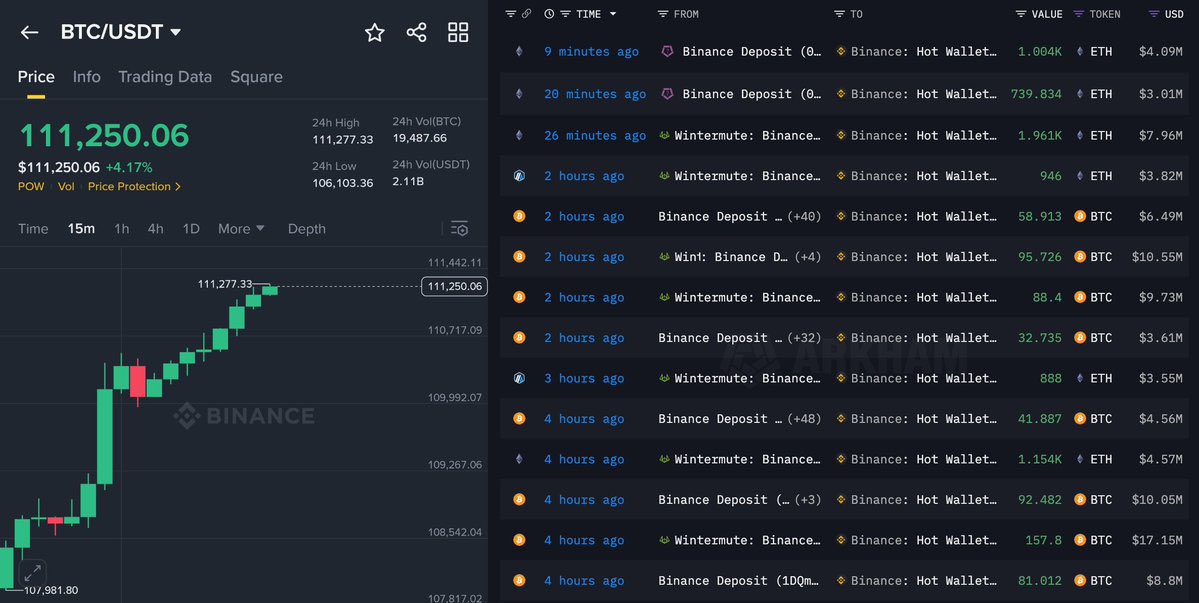Click the link chain icon in table header
This screenshot has width=1199, height=603.
pyautogui.click(x=526, y=14)
